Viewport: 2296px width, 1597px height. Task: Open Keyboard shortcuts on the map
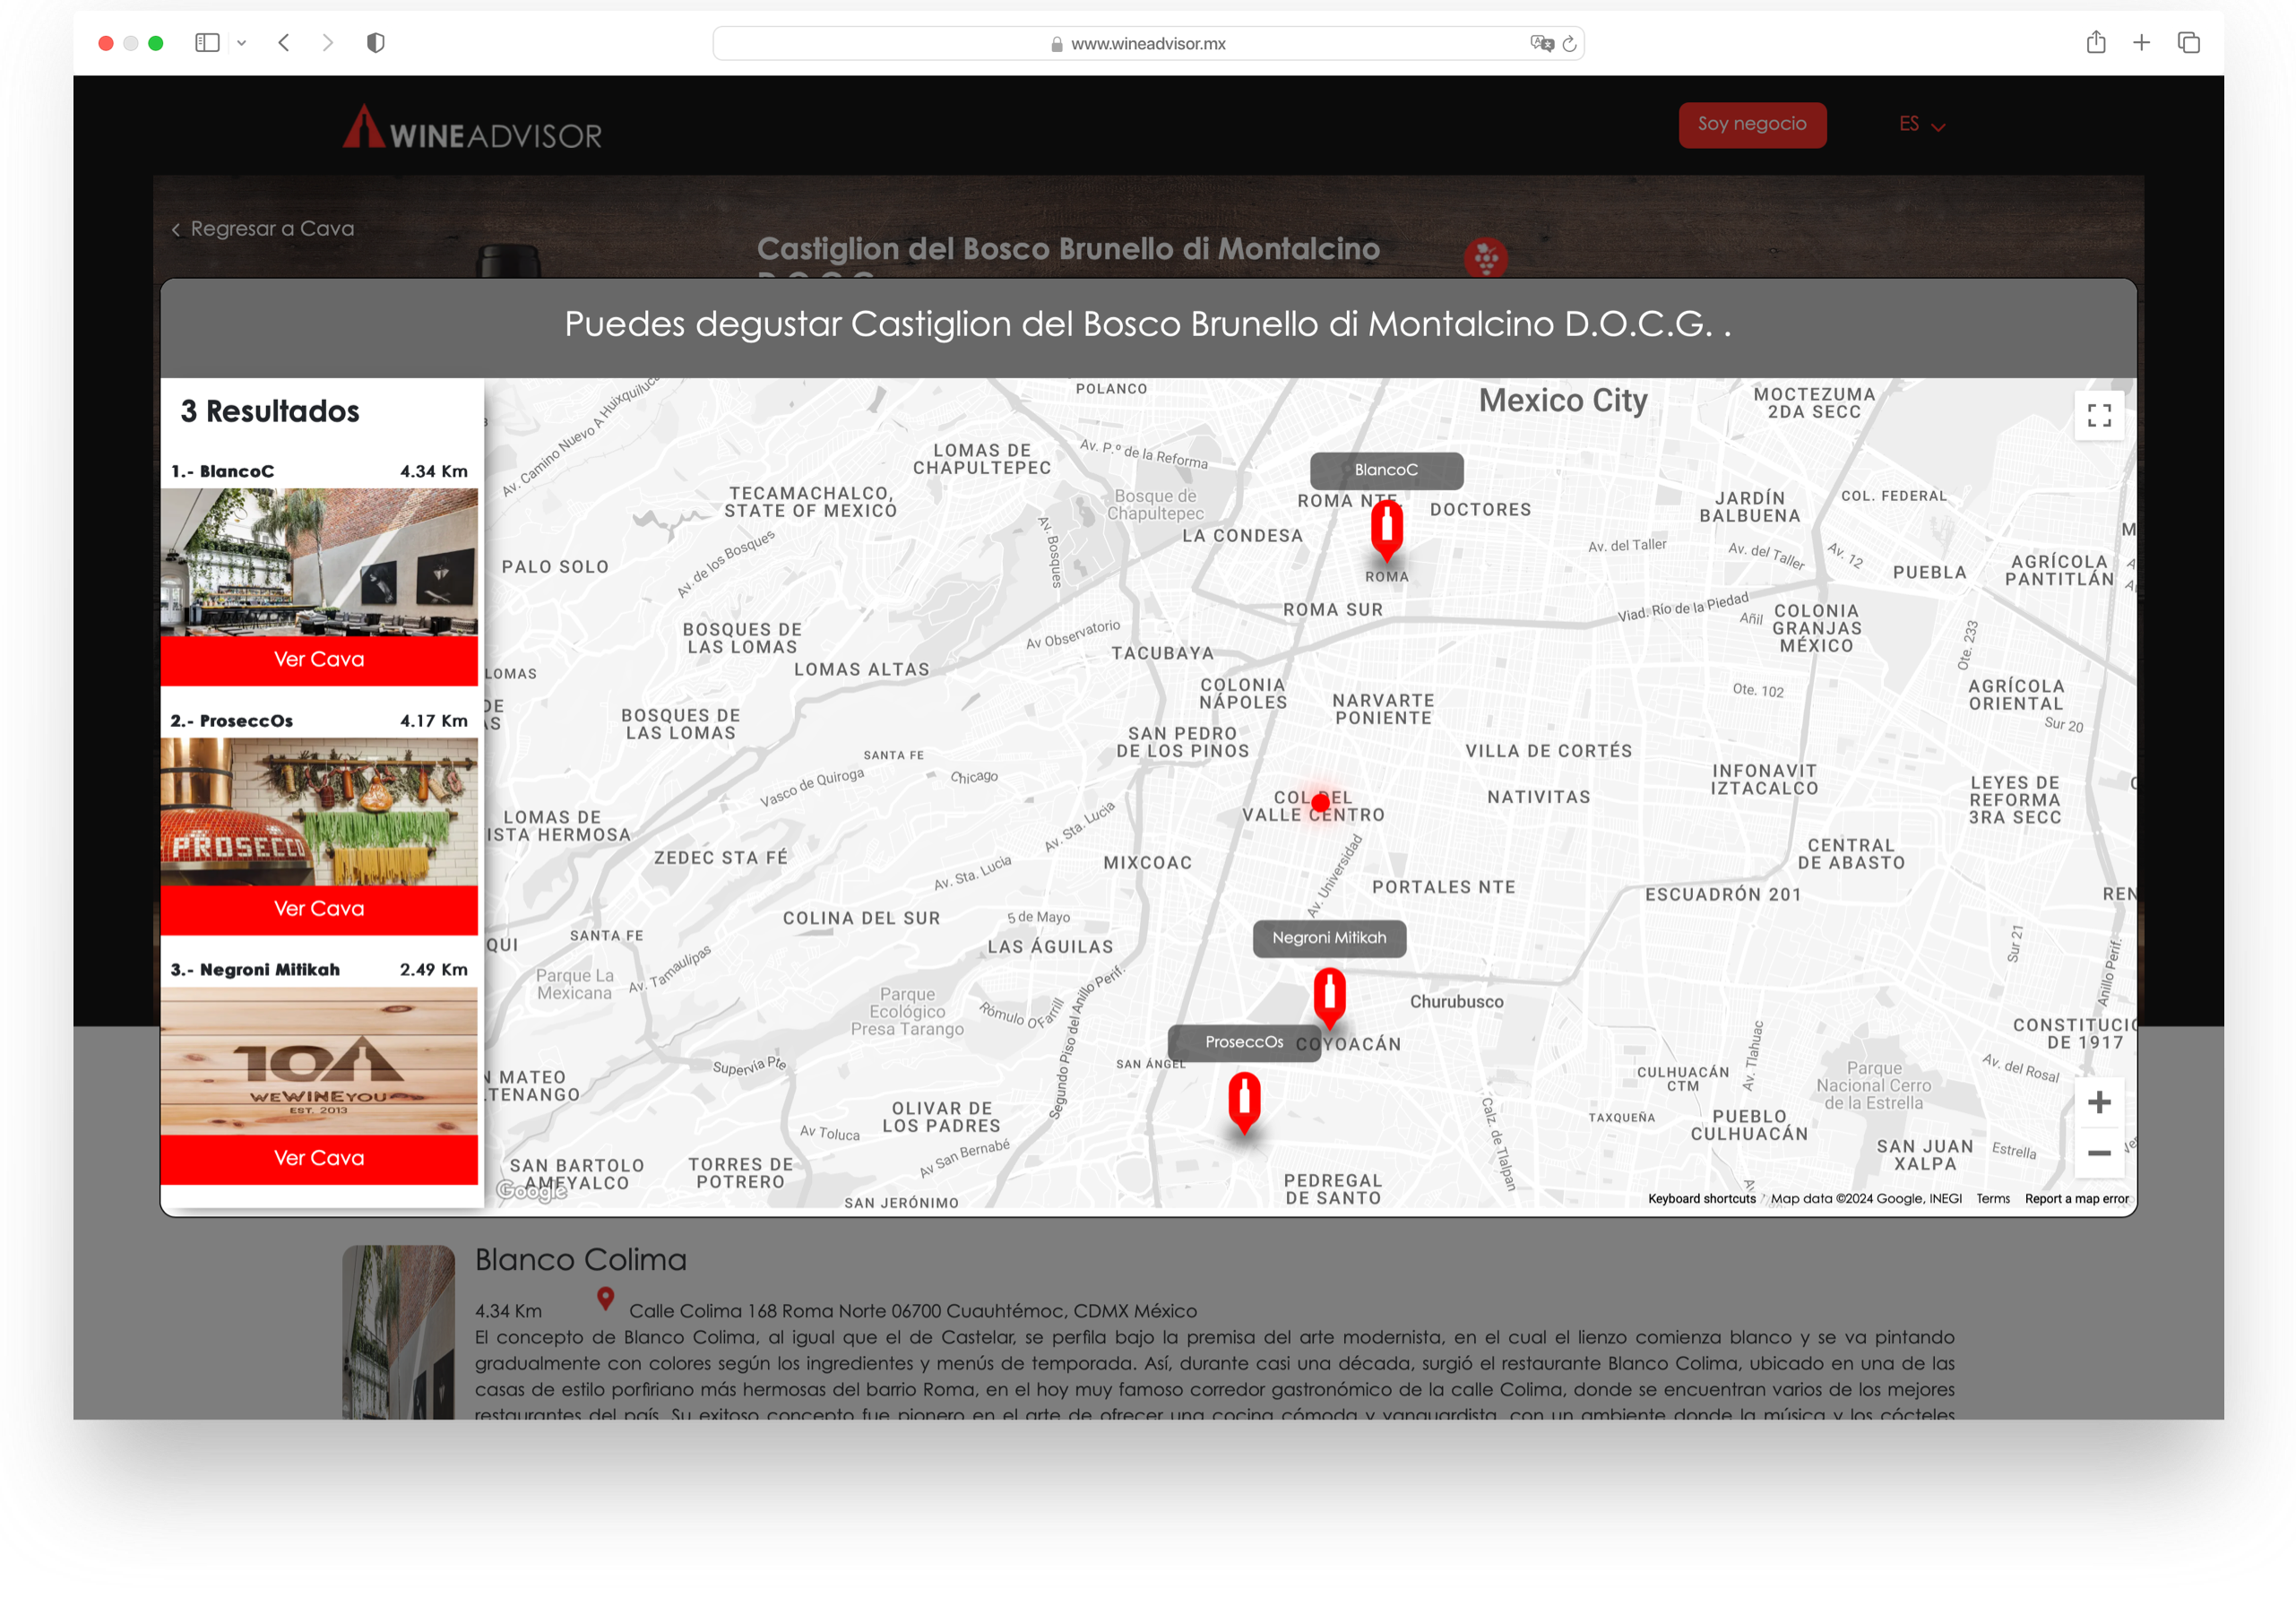pos(1702,1199)
